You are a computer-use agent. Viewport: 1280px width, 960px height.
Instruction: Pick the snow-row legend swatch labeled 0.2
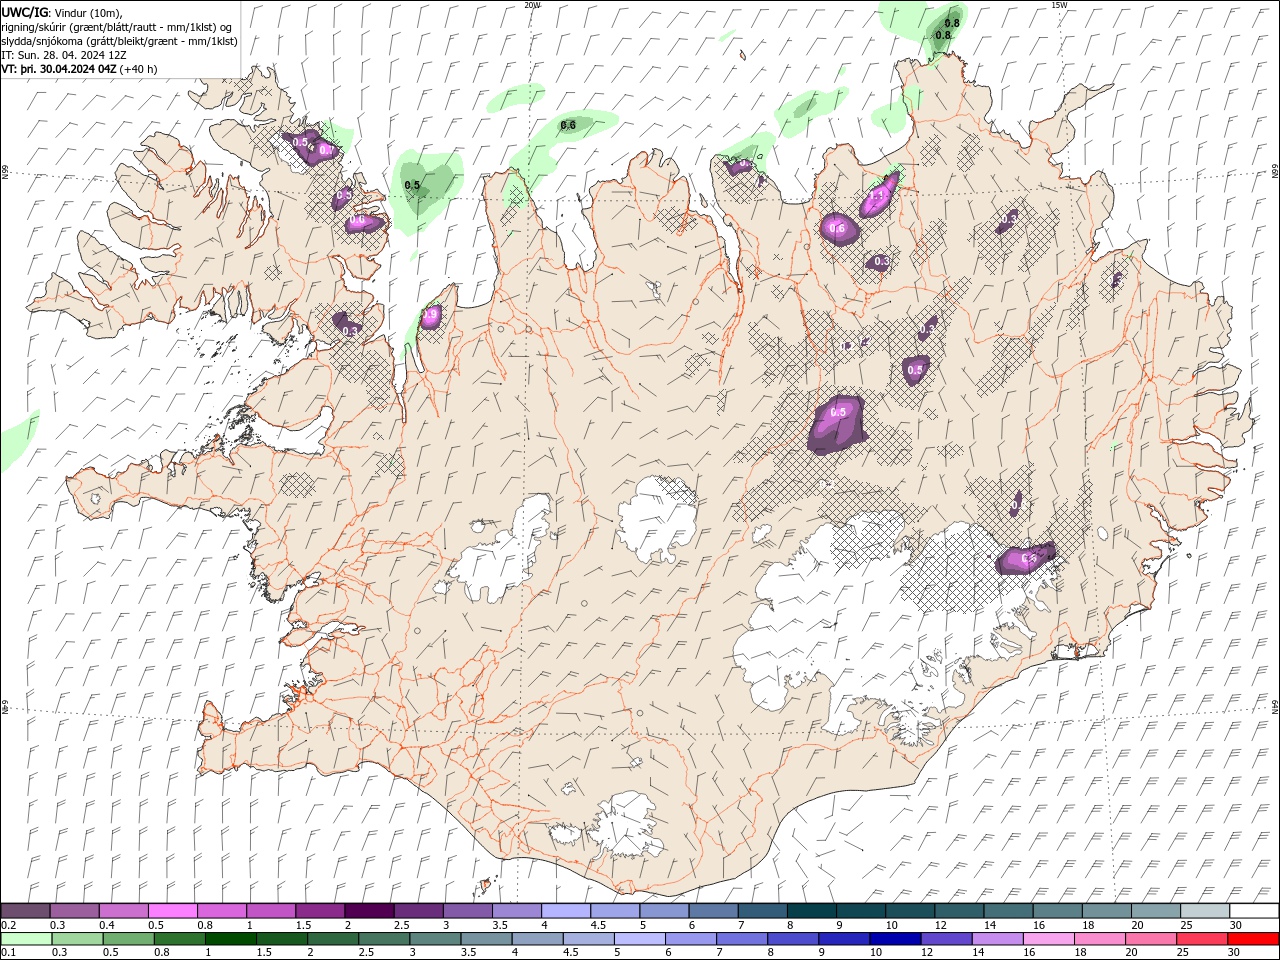(x=25, y=911)
